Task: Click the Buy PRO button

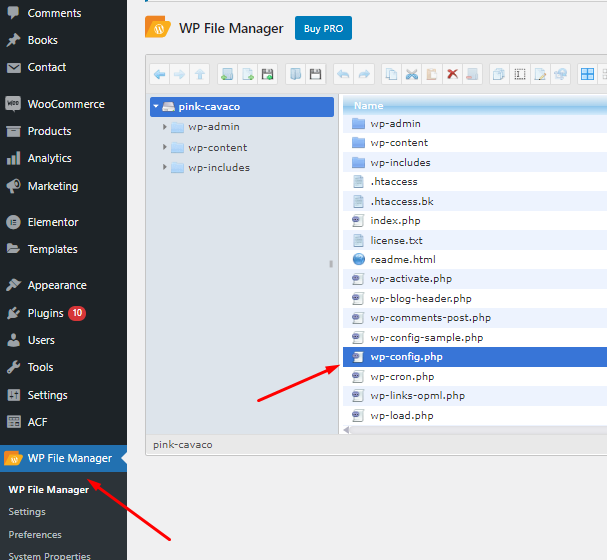Action: (x=323, y=28)
